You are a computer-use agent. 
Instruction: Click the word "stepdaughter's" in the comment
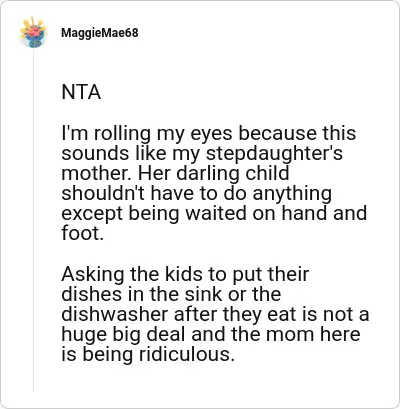274,154
